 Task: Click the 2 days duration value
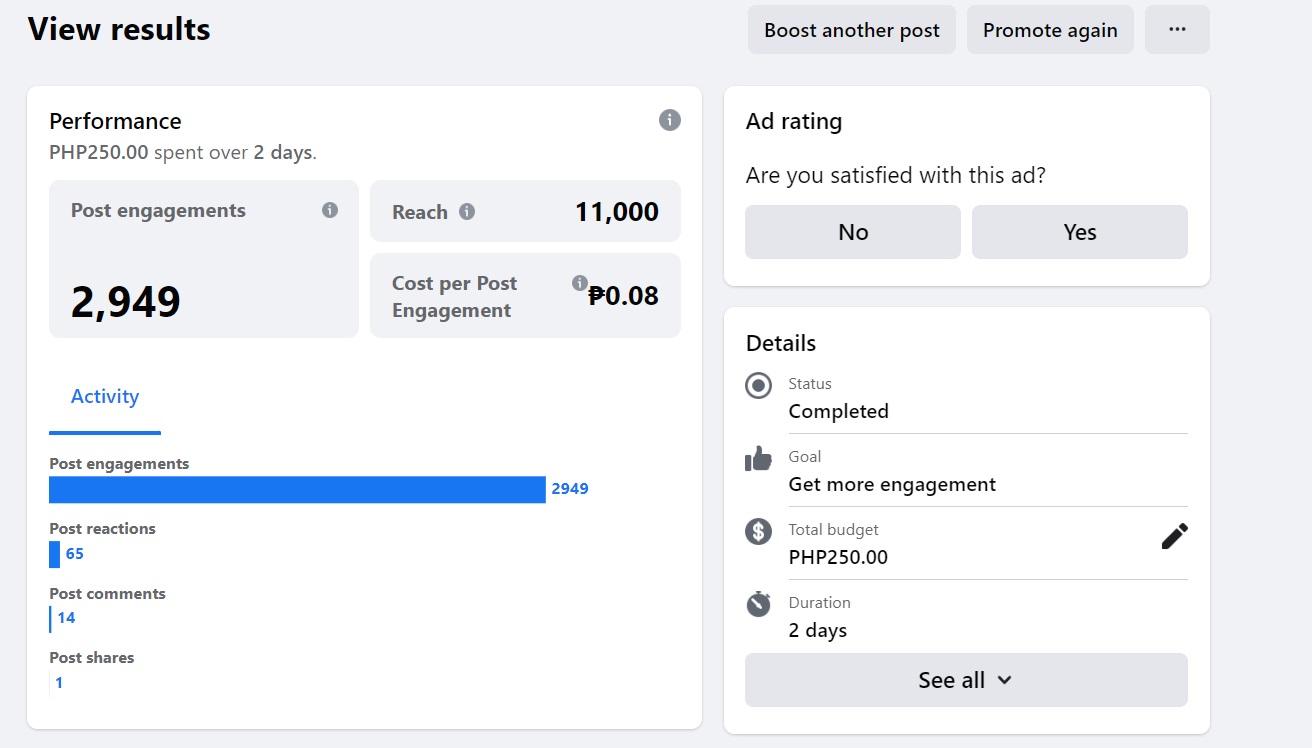tap(818, 630)
